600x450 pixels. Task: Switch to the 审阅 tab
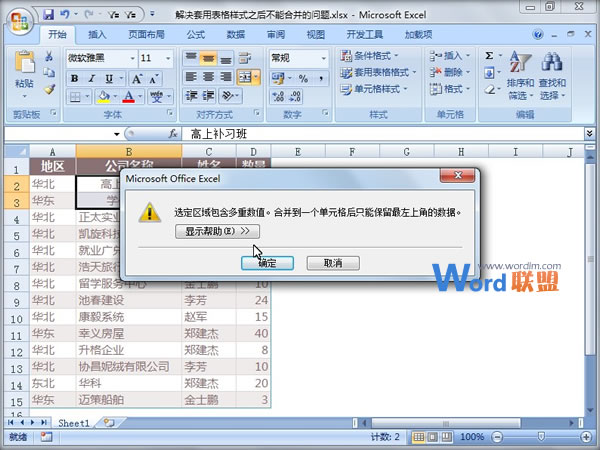[x=276, y=34]
